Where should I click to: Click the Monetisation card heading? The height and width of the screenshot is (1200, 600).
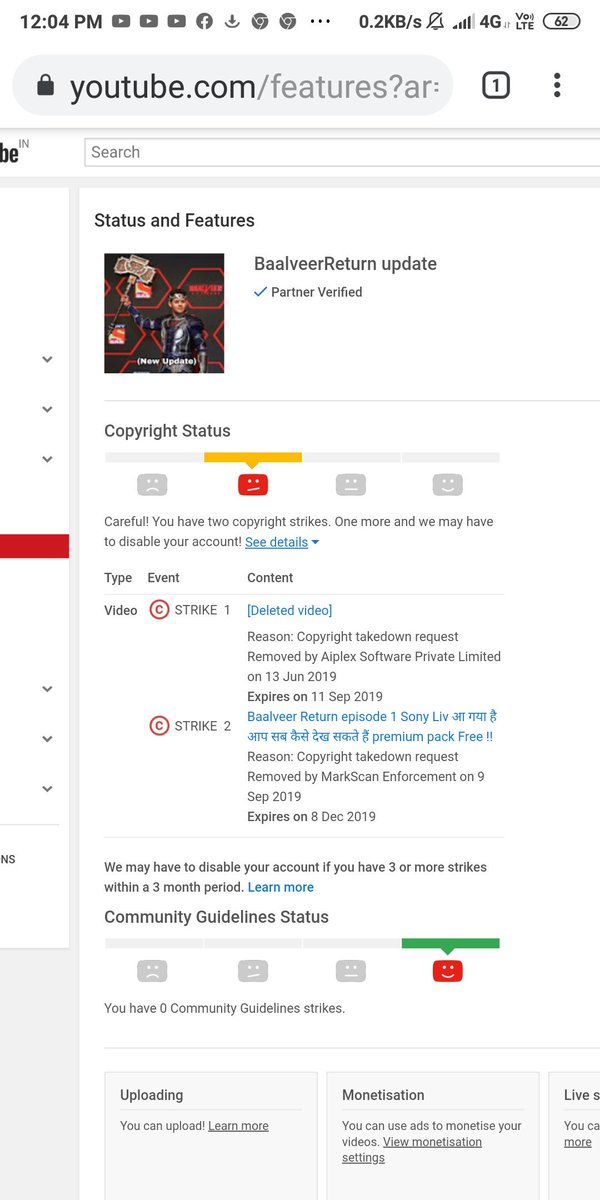click(383, 1095)
